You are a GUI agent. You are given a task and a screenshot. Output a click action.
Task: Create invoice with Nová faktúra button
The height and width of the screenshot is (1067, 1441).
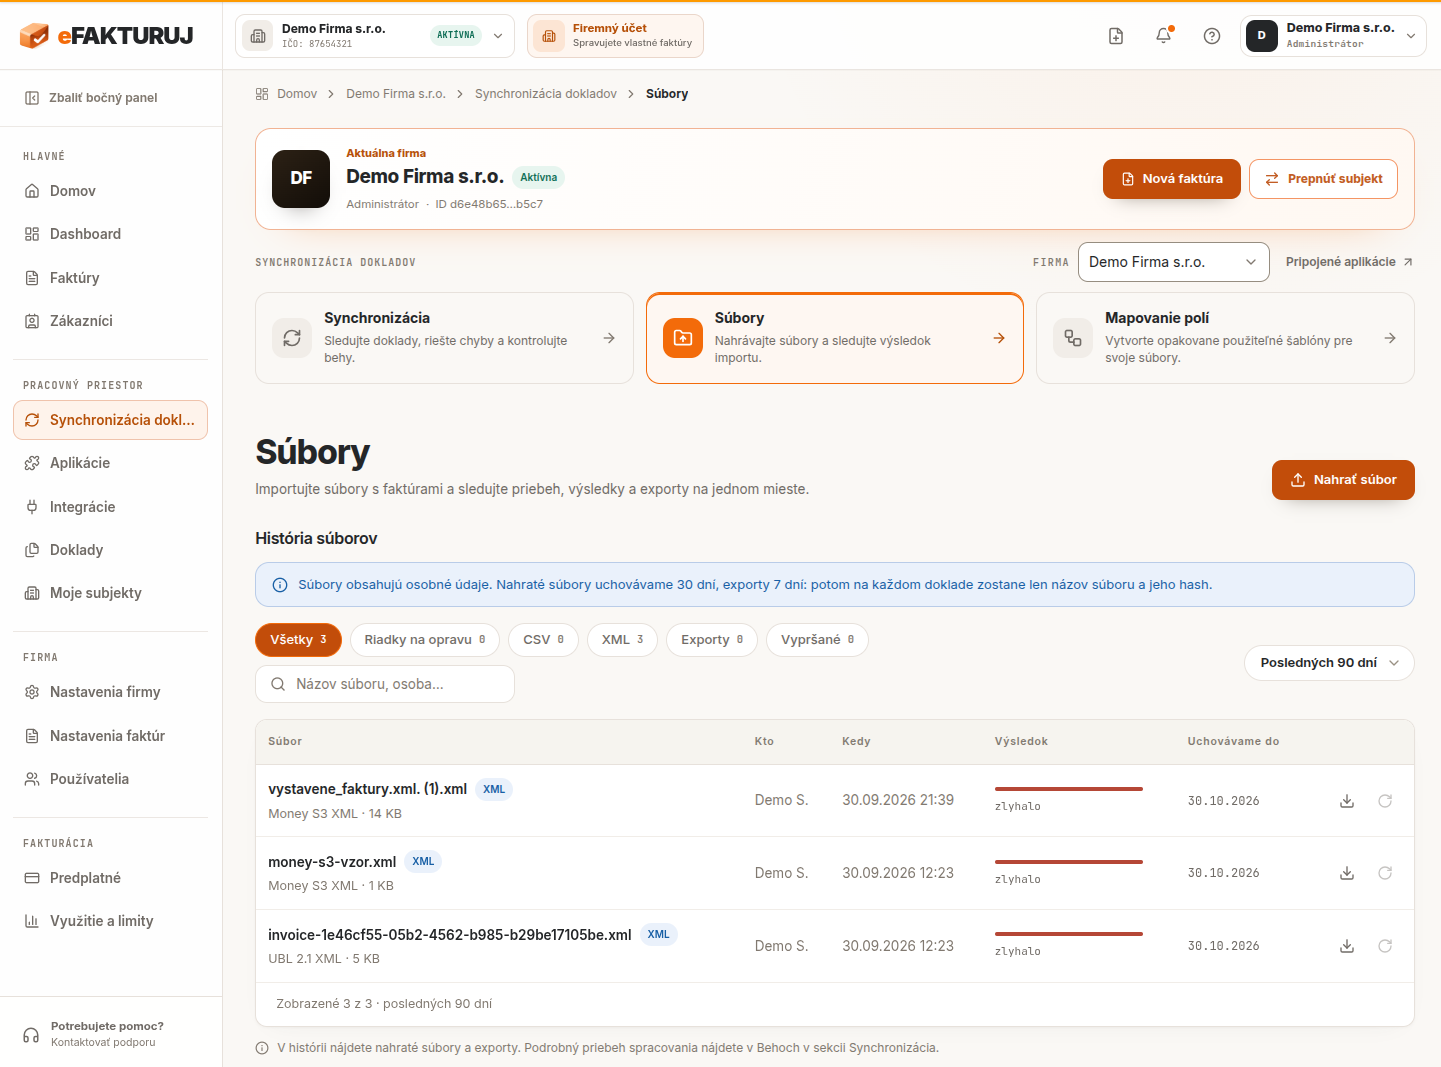coord(1172,179)
